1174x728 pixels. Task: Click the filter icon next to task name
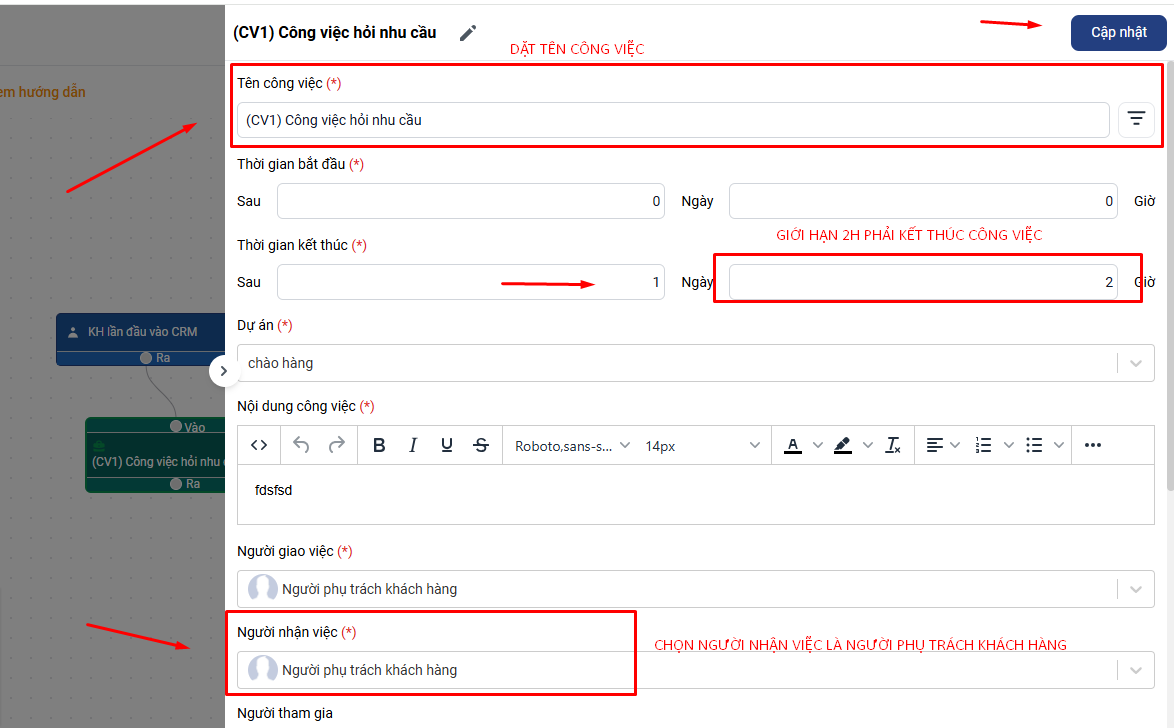tap(1136, 120)
